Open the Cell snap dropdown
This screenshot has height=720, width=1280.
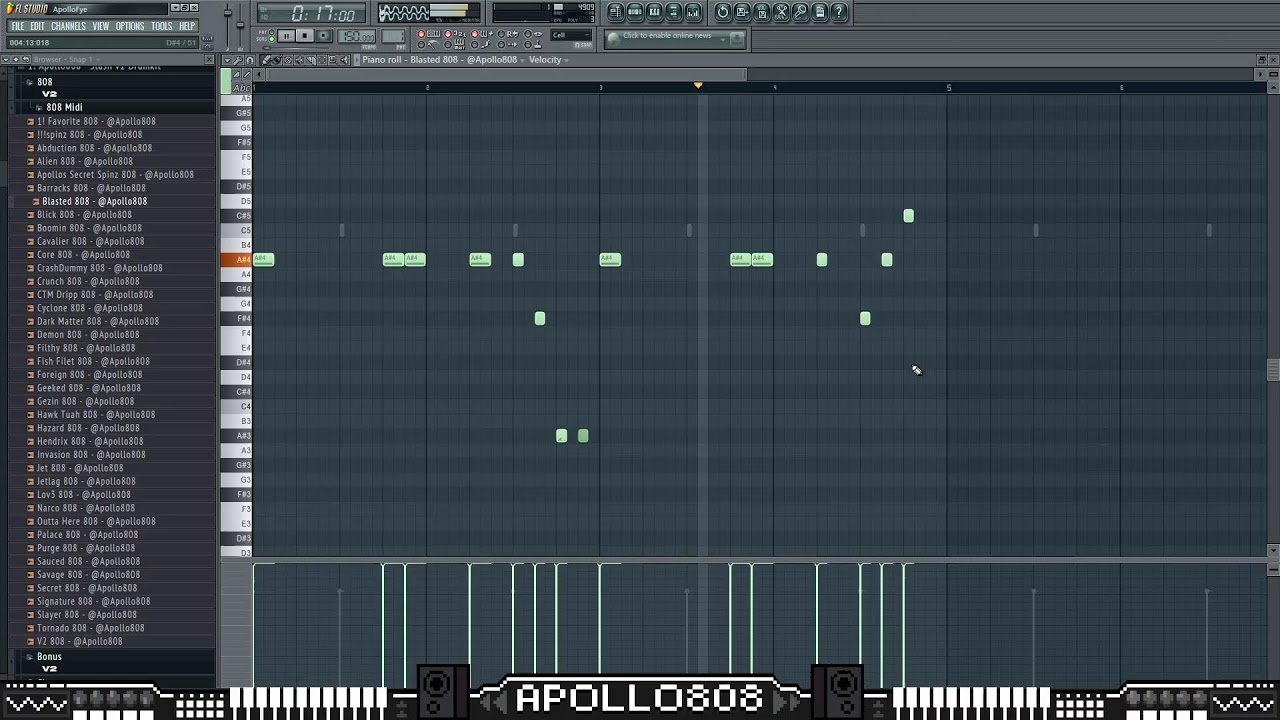click(x=570, y=35)
